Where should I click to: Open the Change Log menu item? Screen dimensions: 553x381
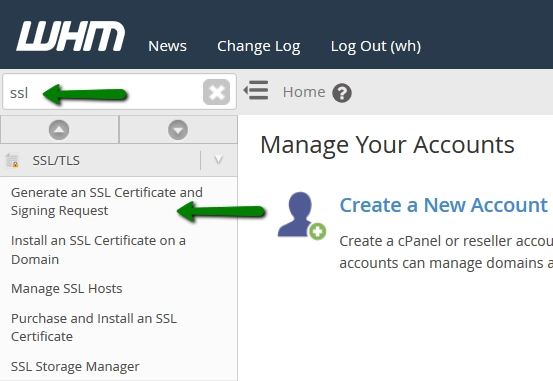[259, 46]
